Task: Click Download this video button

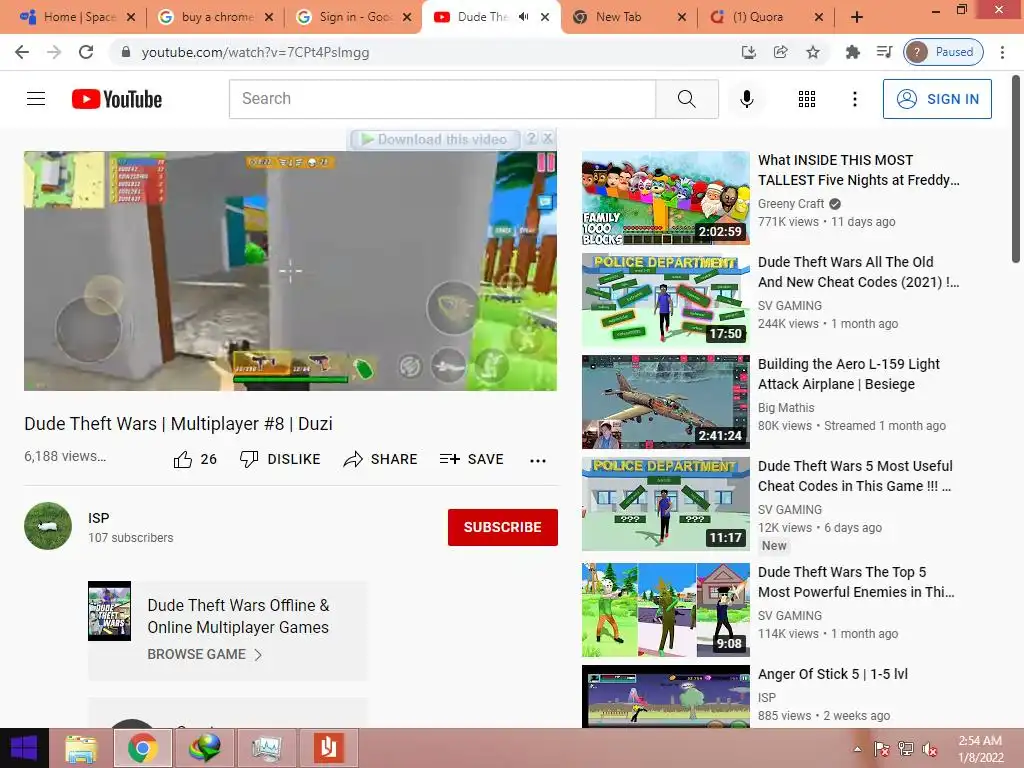Action: 435,139
